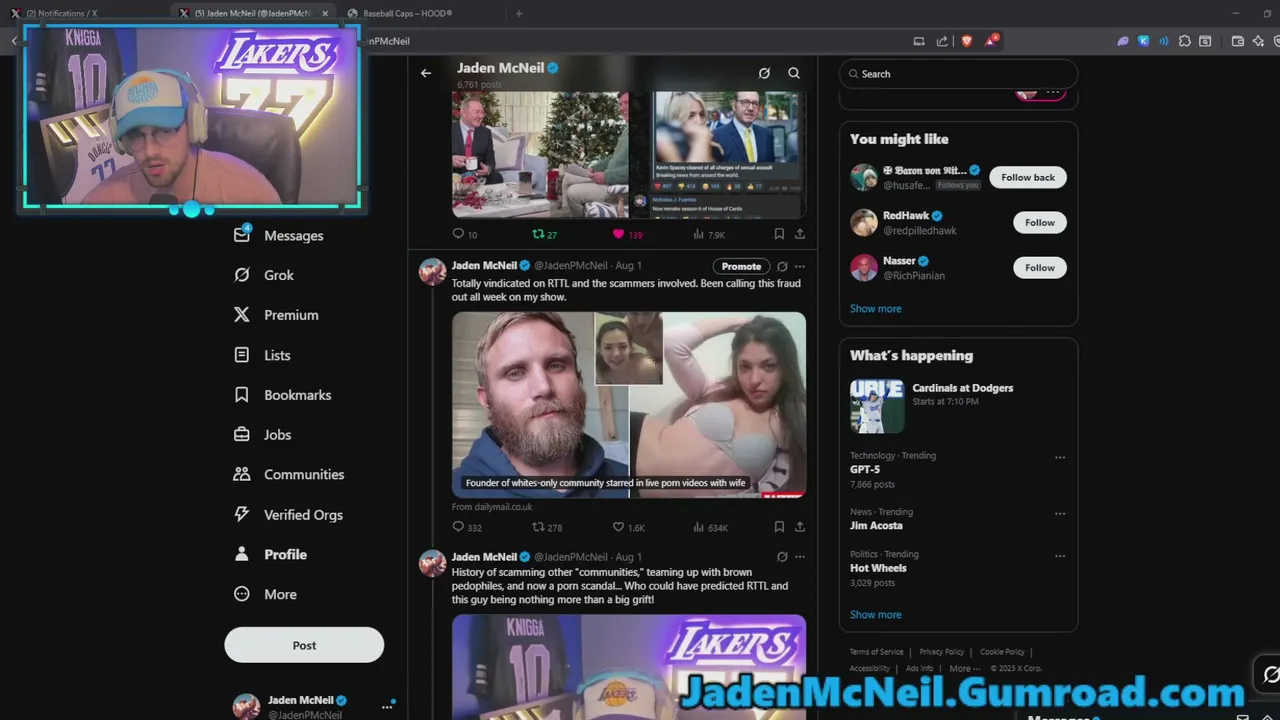Share the Aug 1 dailymail post

800,527
